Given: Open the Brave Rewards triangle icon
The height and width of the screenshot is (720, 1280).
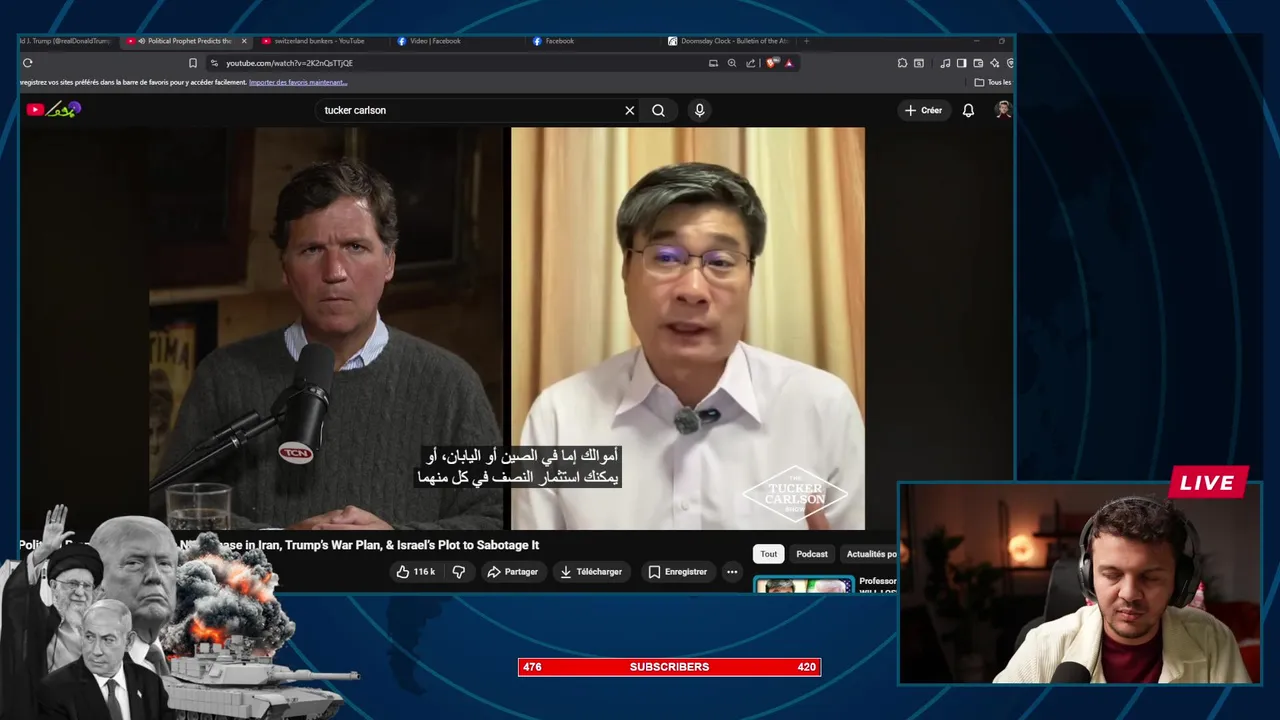Looking at the screenshot, I should [789, 63].
